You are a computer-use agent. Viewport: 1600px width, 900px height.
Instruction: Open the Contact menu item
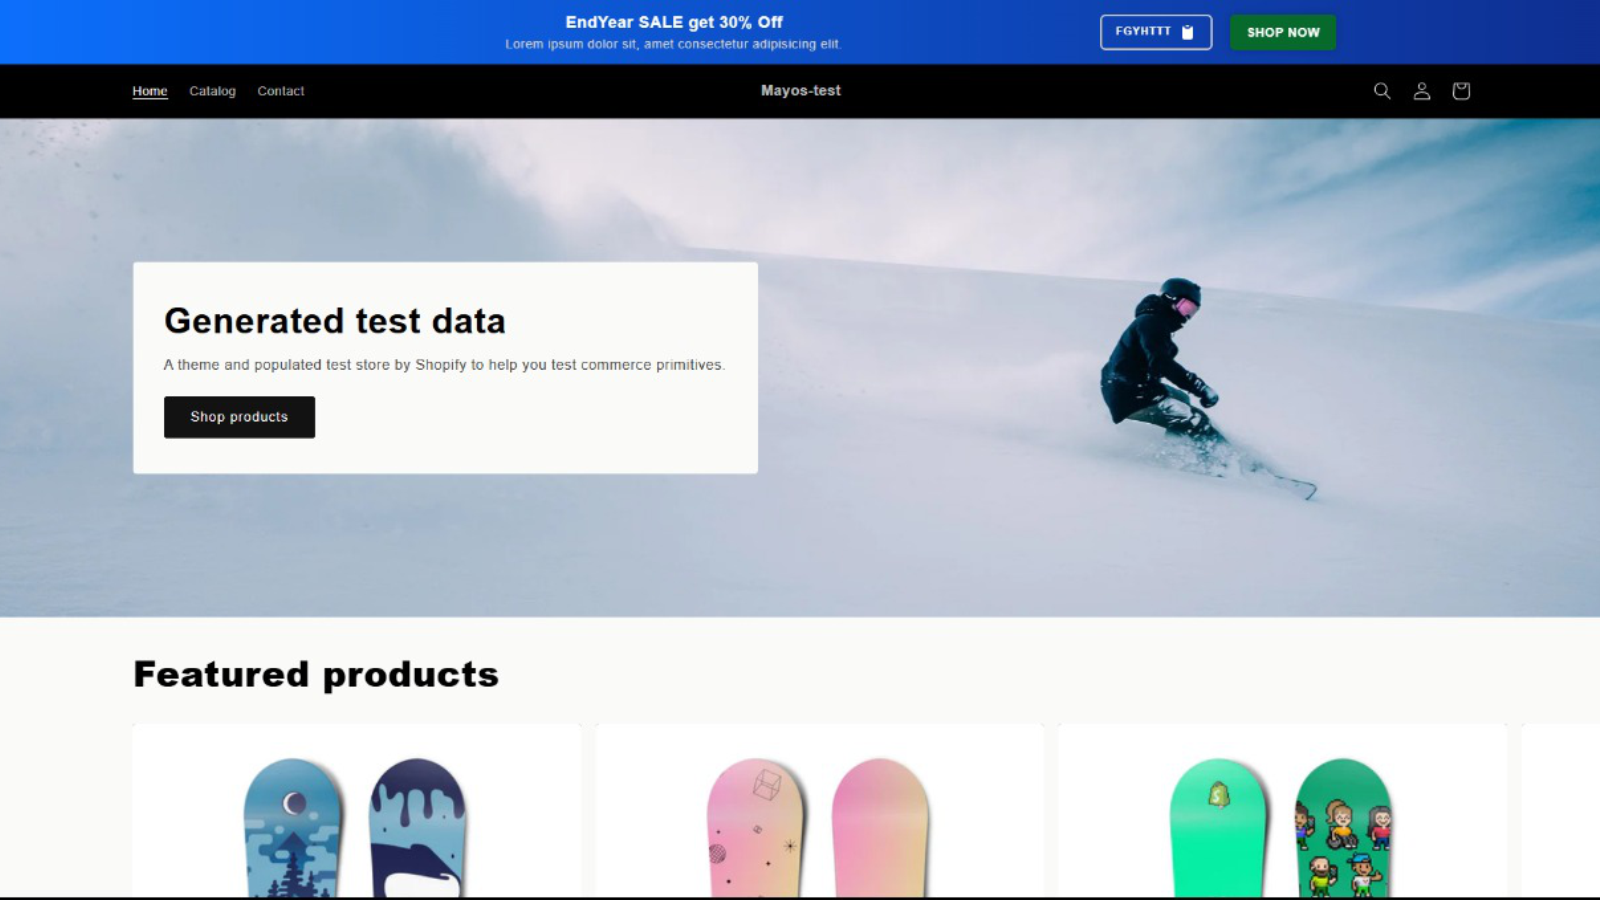click(281, 91)
